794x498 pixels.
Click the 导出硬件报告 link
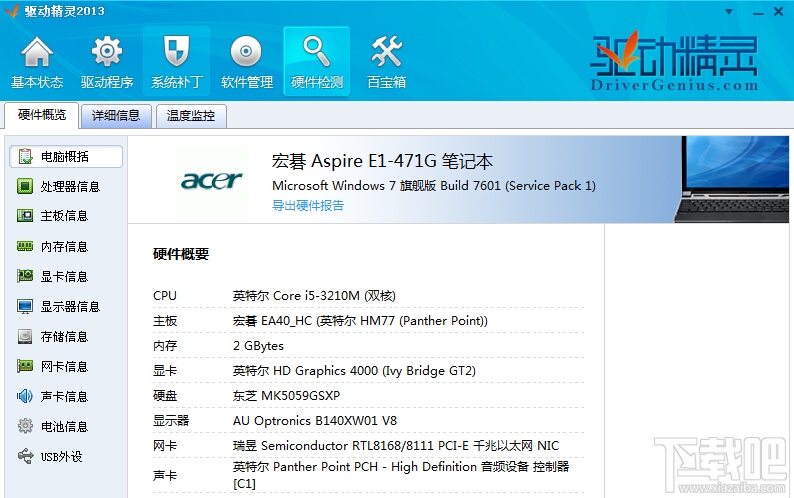tap(308, 205)
